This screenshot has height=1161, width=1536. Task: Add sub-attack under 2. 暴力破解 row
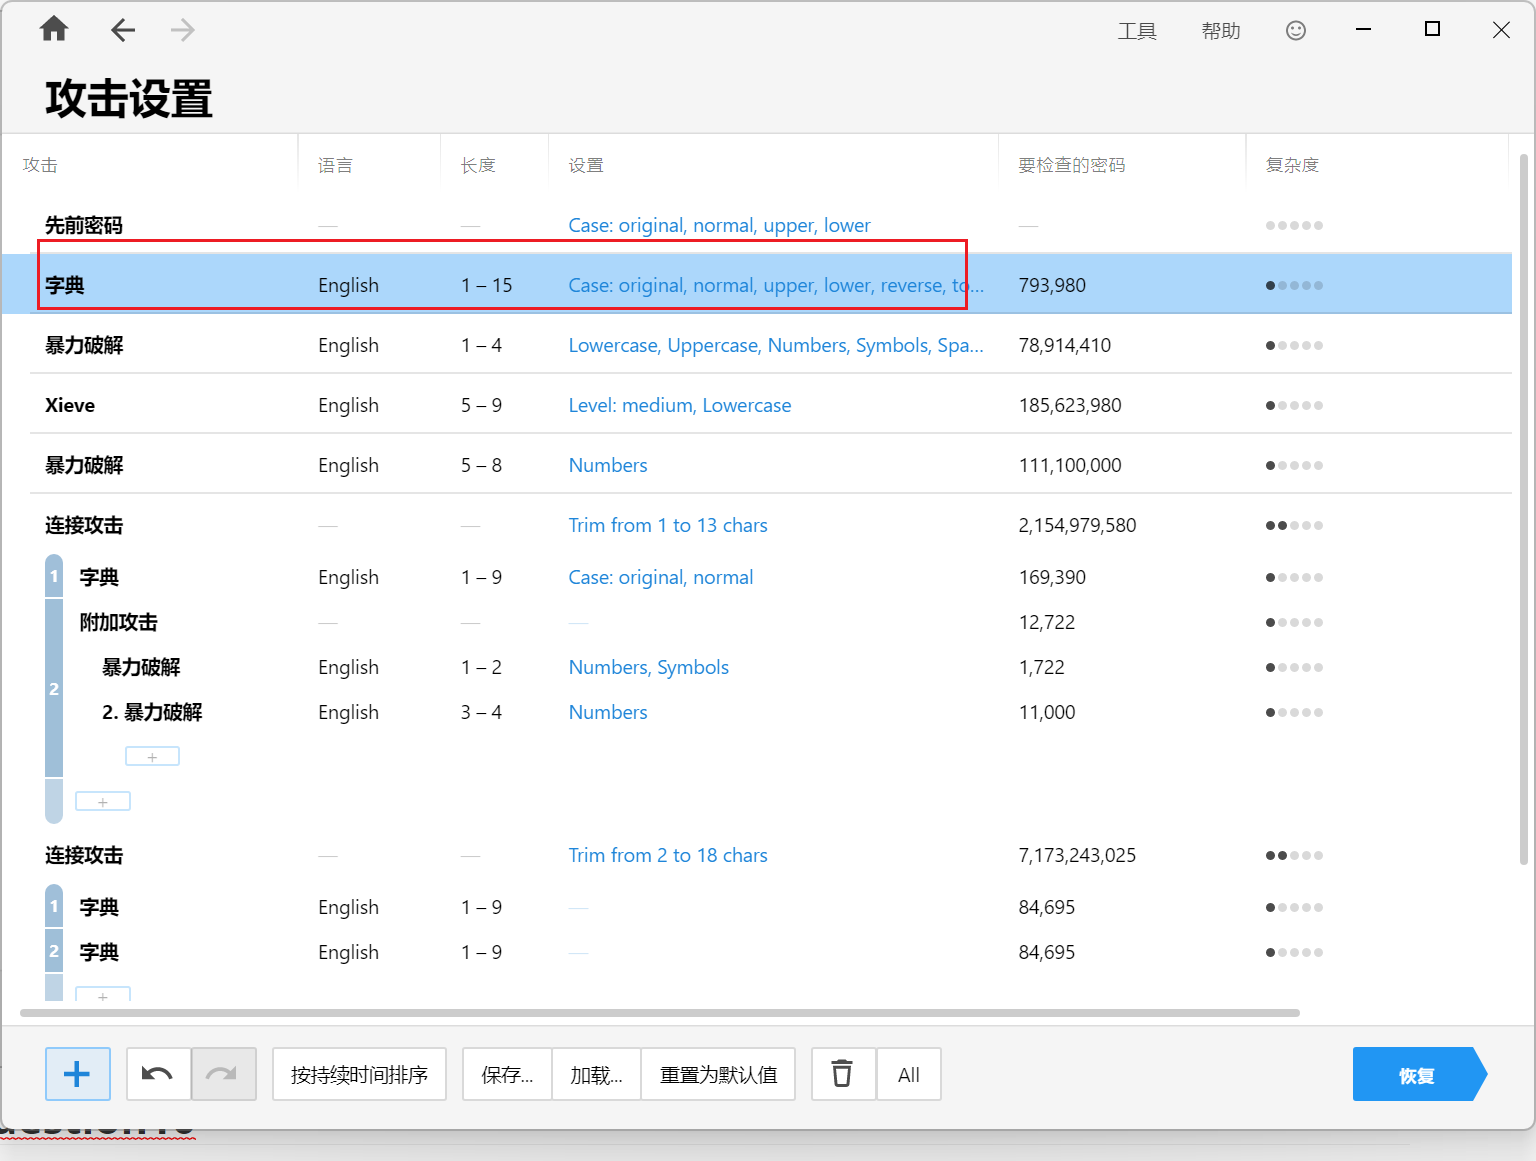pyautogui.click(x=152, y=757)
